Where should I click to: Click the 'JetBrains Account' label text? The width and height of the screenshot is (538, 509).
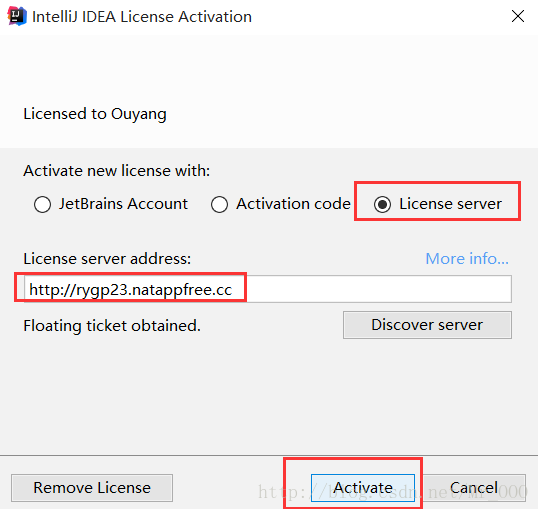pos(123,204)
